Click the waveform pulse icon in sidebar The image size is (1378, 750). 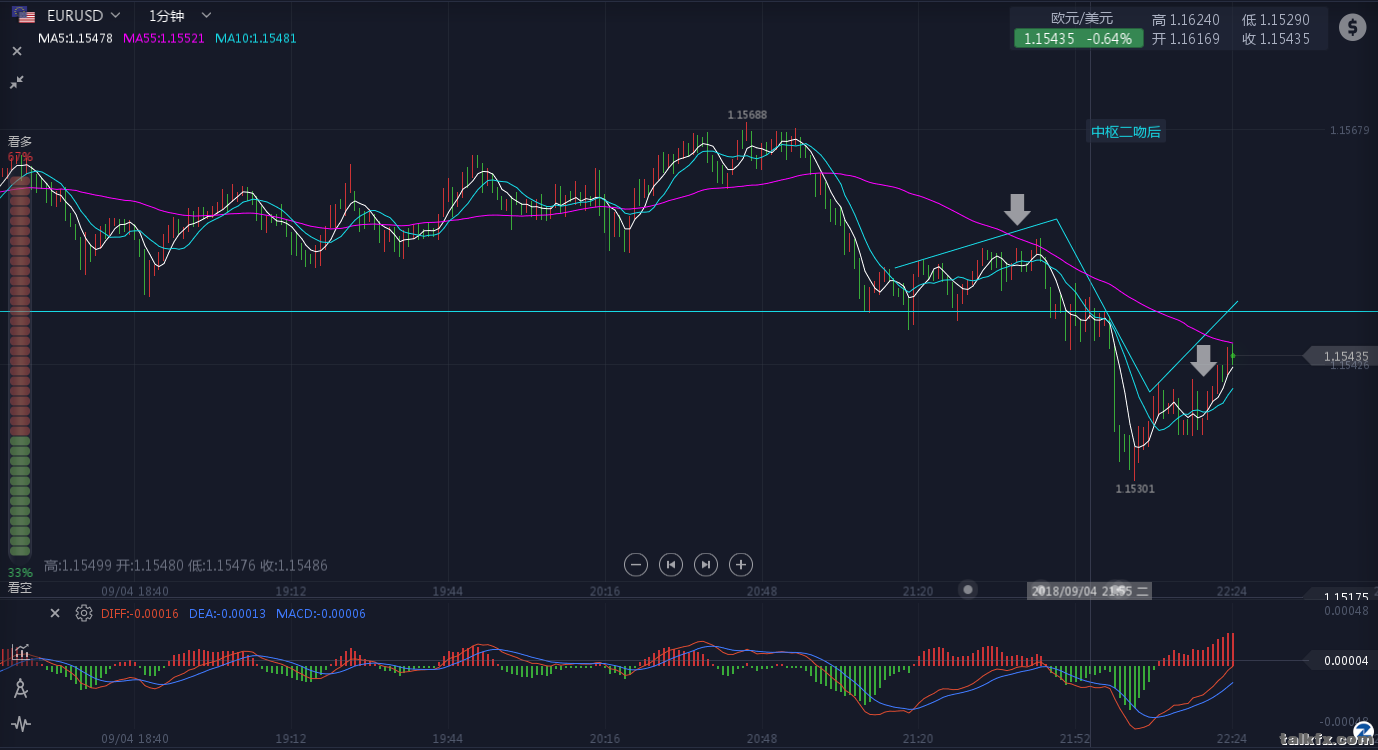click(20, 724)
